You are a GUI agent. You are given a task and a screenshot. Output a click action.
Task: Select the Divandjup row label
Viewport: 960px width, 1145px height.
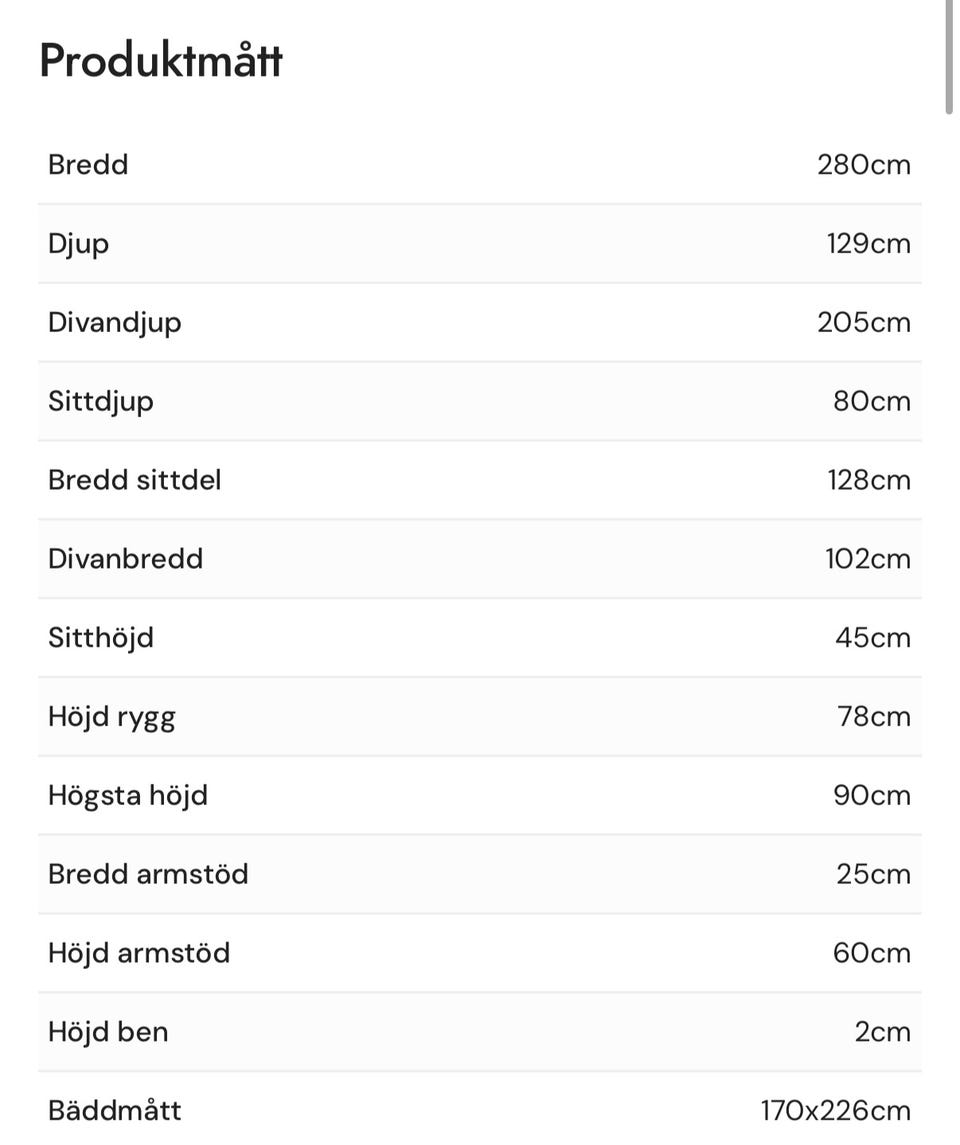pyautogui.click(x=114, y=322)
